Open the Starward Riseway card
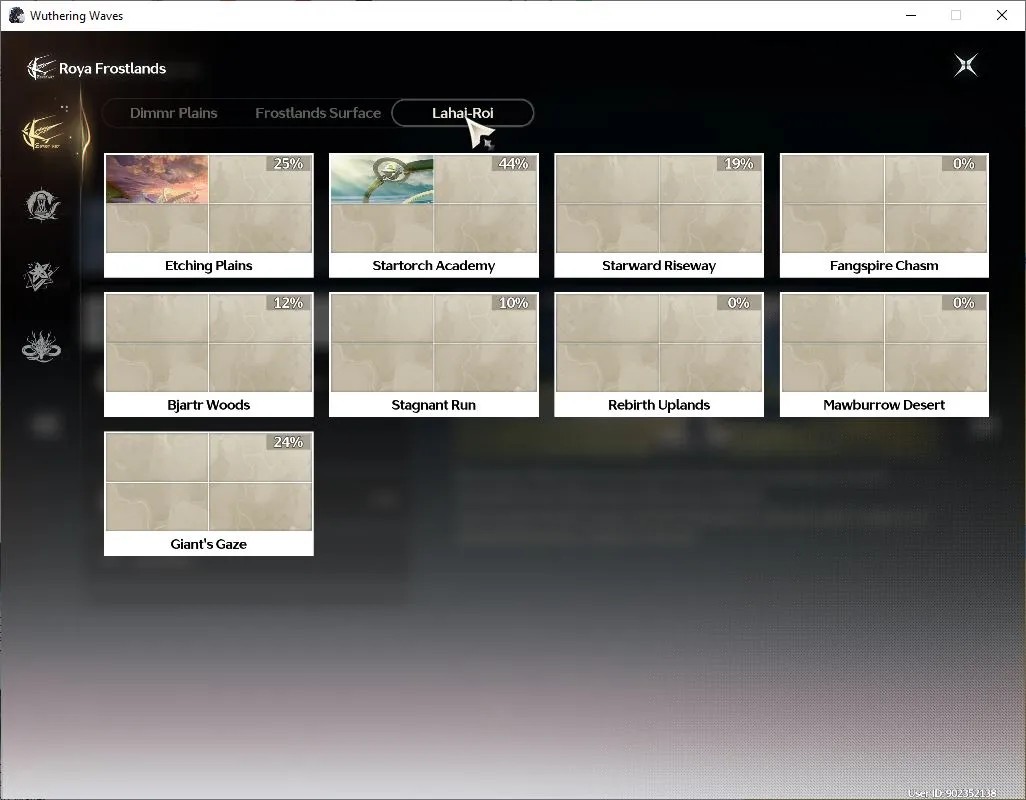Screen dimensions: 1026x800 [659, 215]
